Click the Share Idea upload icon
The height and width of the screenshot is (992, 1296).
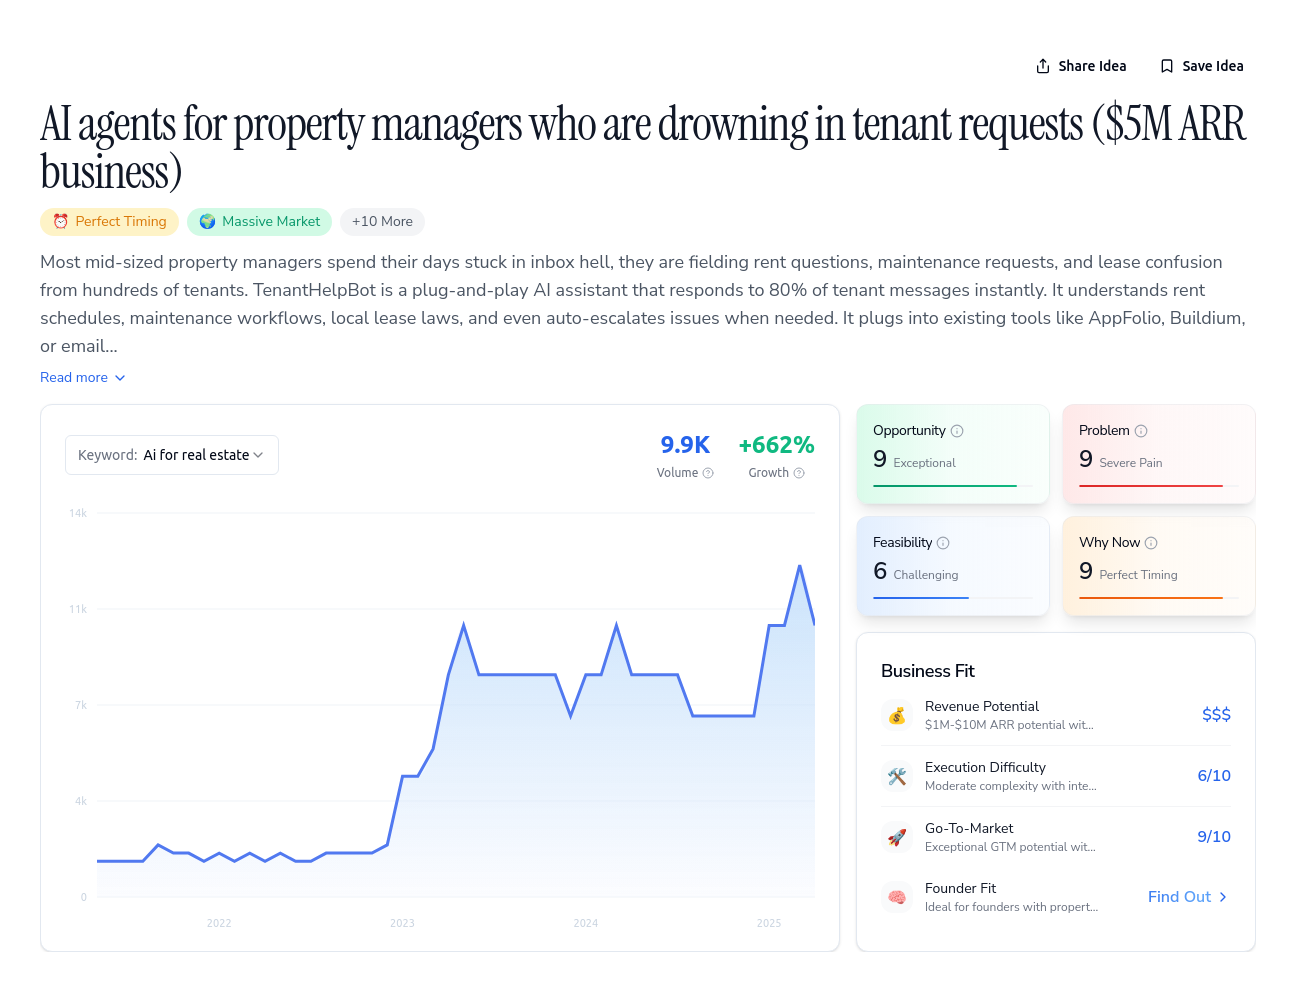click(1043, 66)
